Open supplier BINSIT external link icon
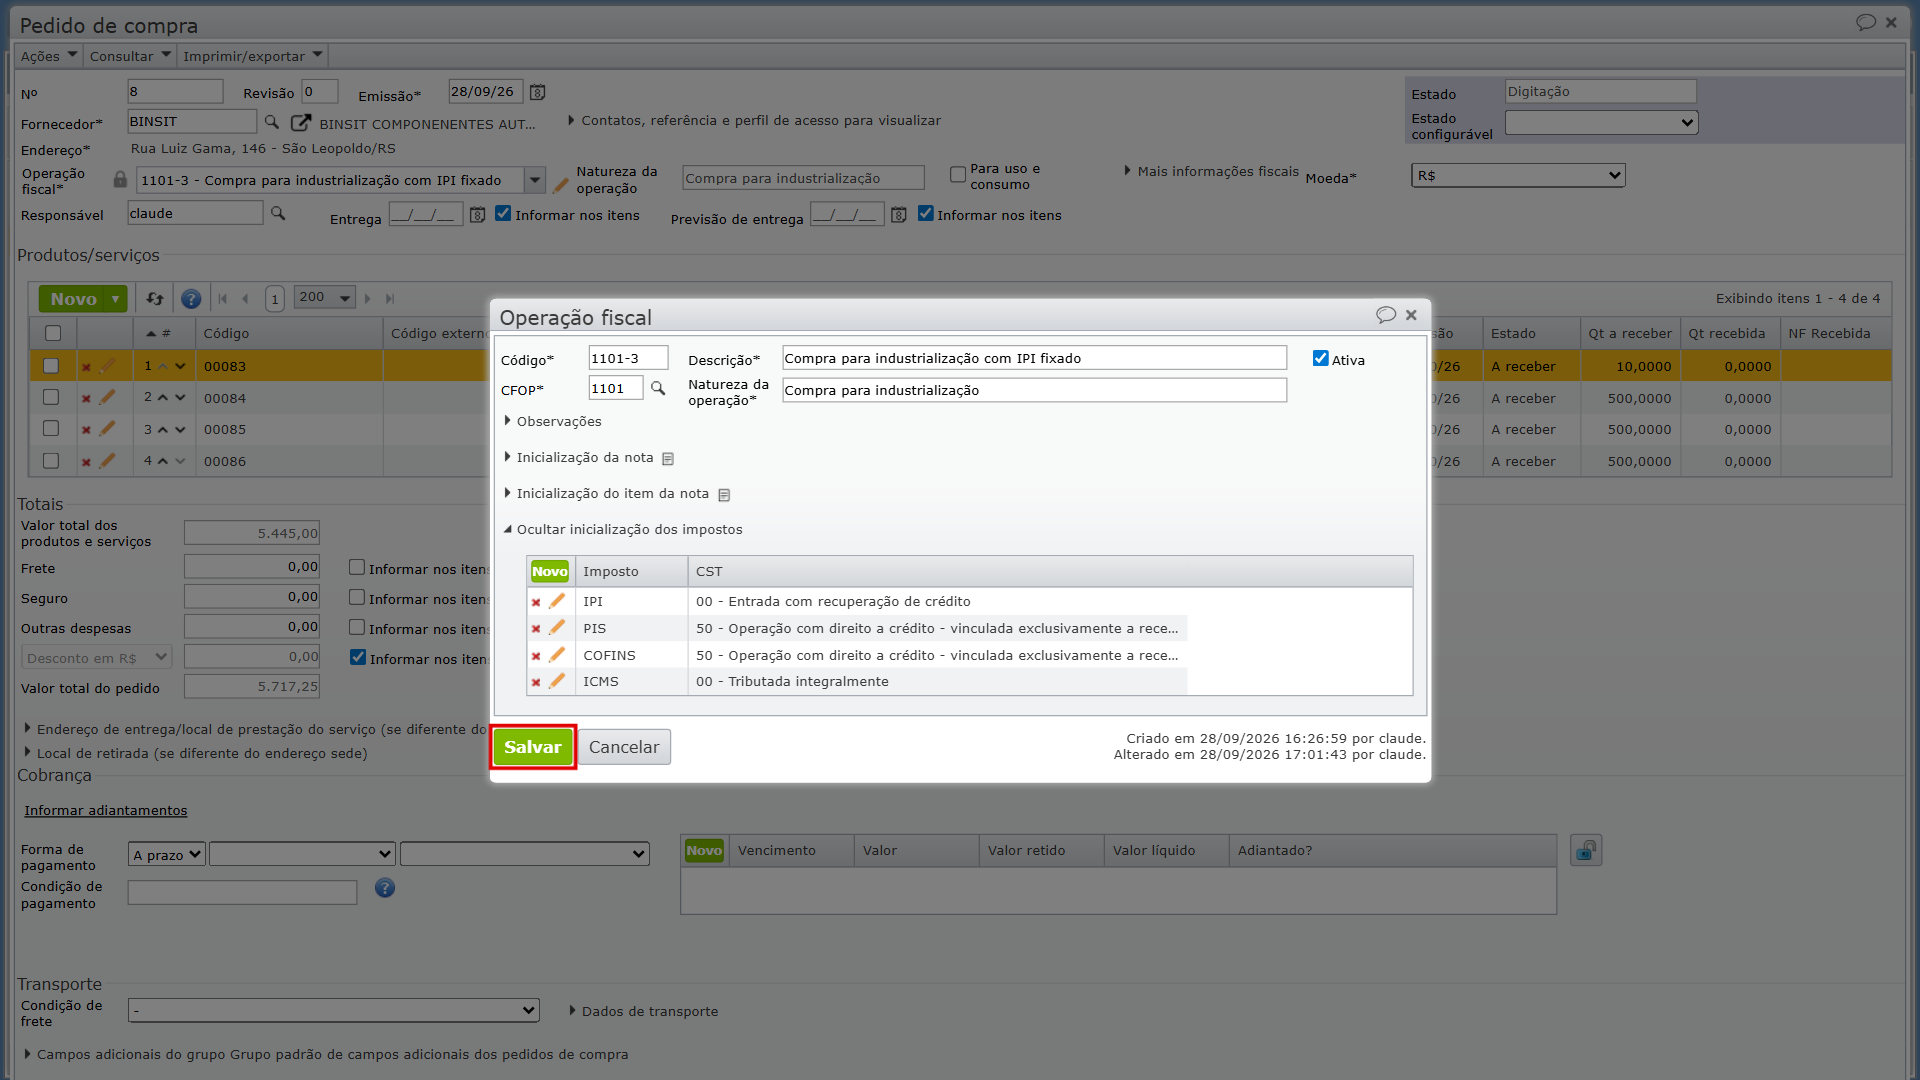The height and width of the screenshot is (1080, 1920). point(300,122)
